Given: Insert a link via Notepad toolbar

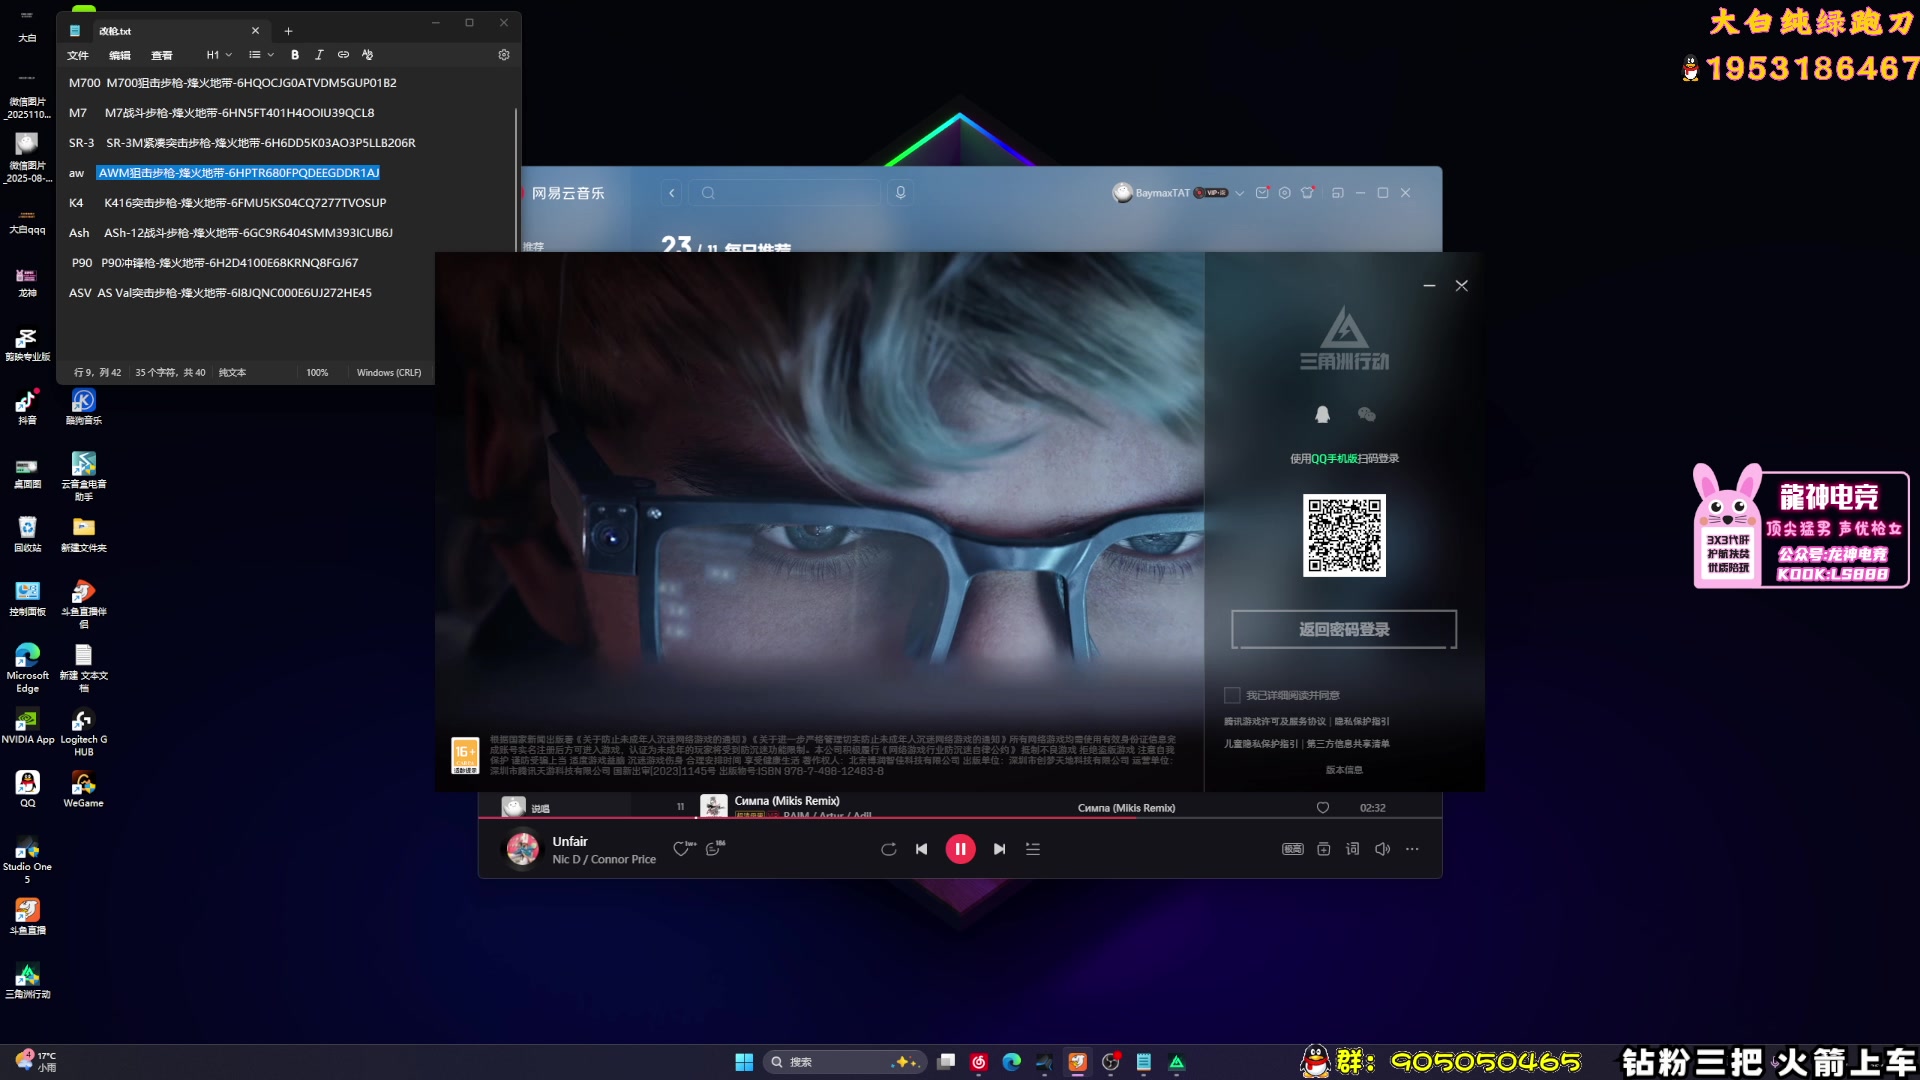Looking at the screenshot, I should pyautogui.click(x=343, y=55).
